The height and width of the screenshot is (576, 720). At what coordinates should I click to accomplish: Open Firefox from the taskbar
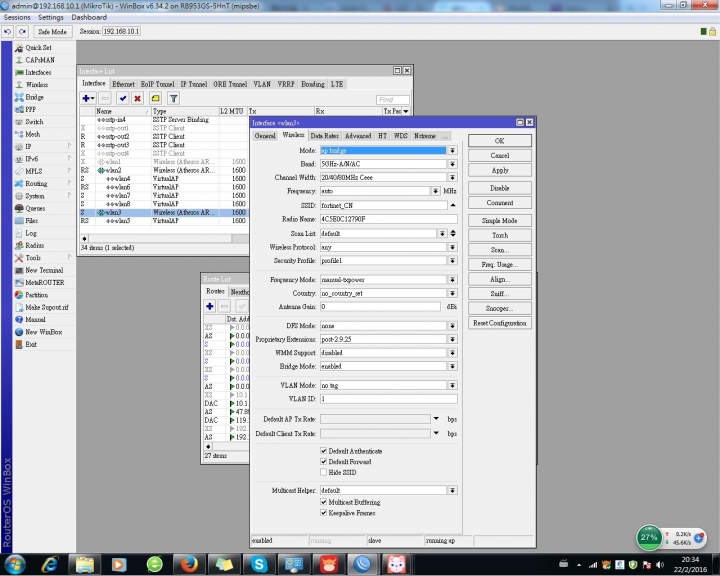[x=189, y=564]
